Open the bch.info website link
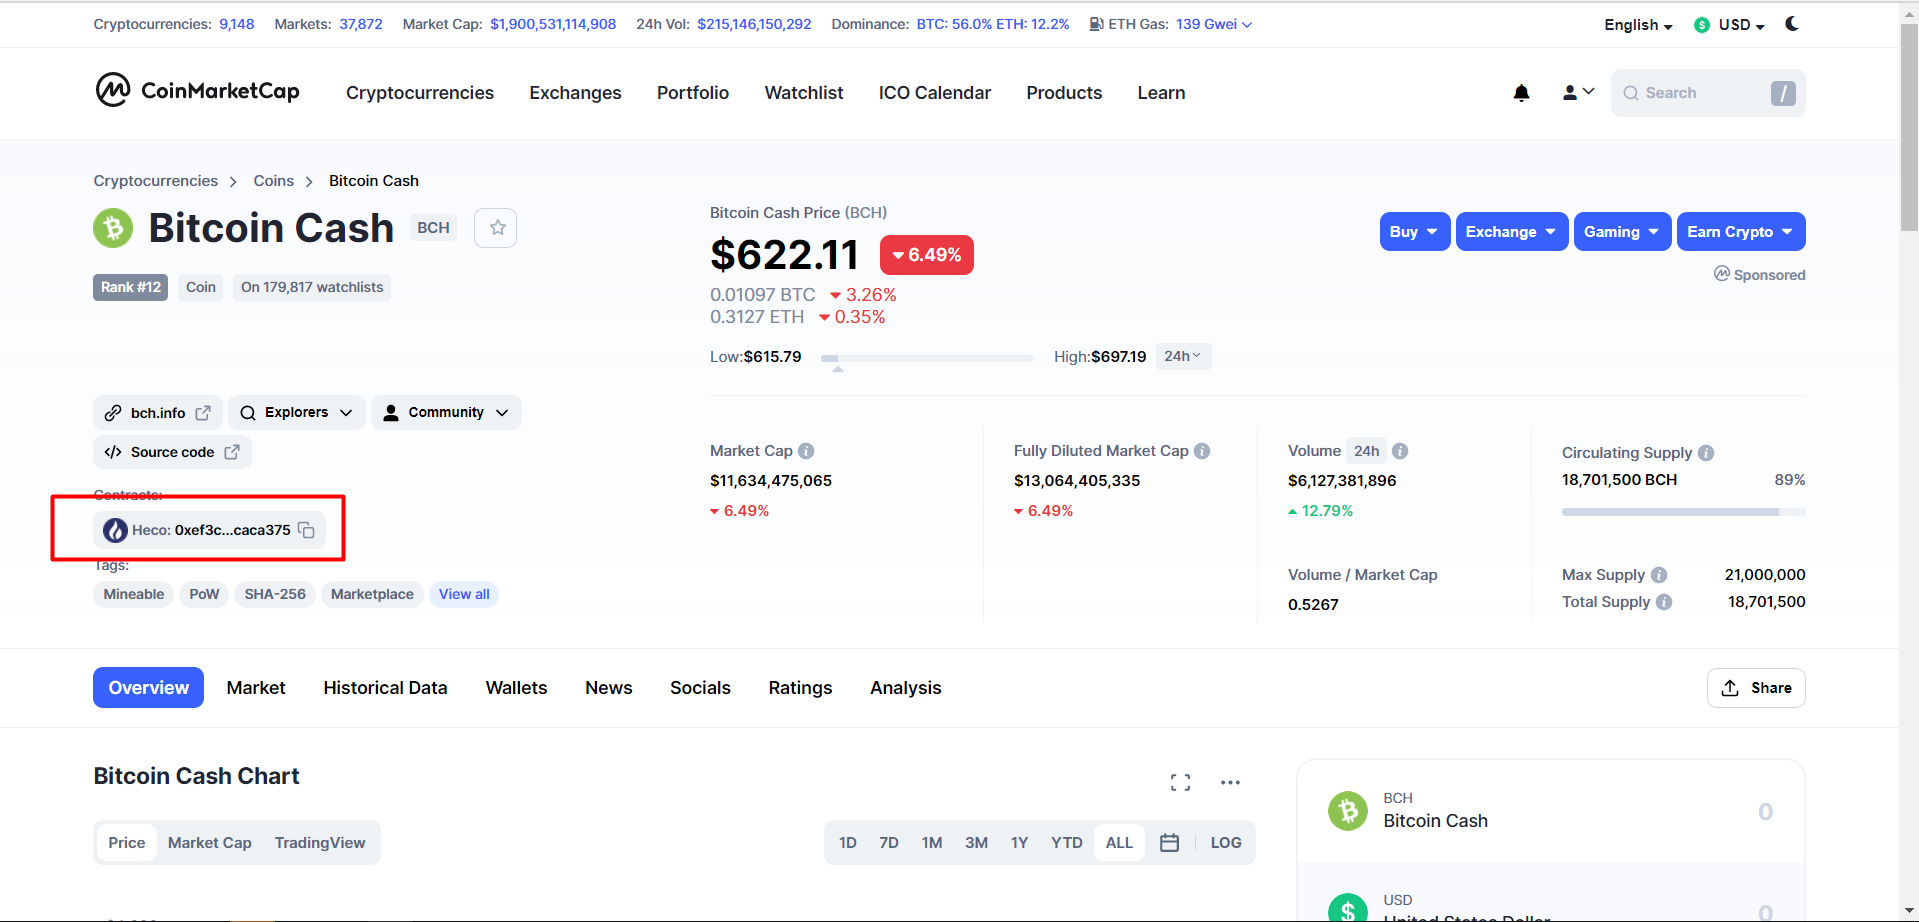The image size is (1919, 922). [x=158, y=412]
